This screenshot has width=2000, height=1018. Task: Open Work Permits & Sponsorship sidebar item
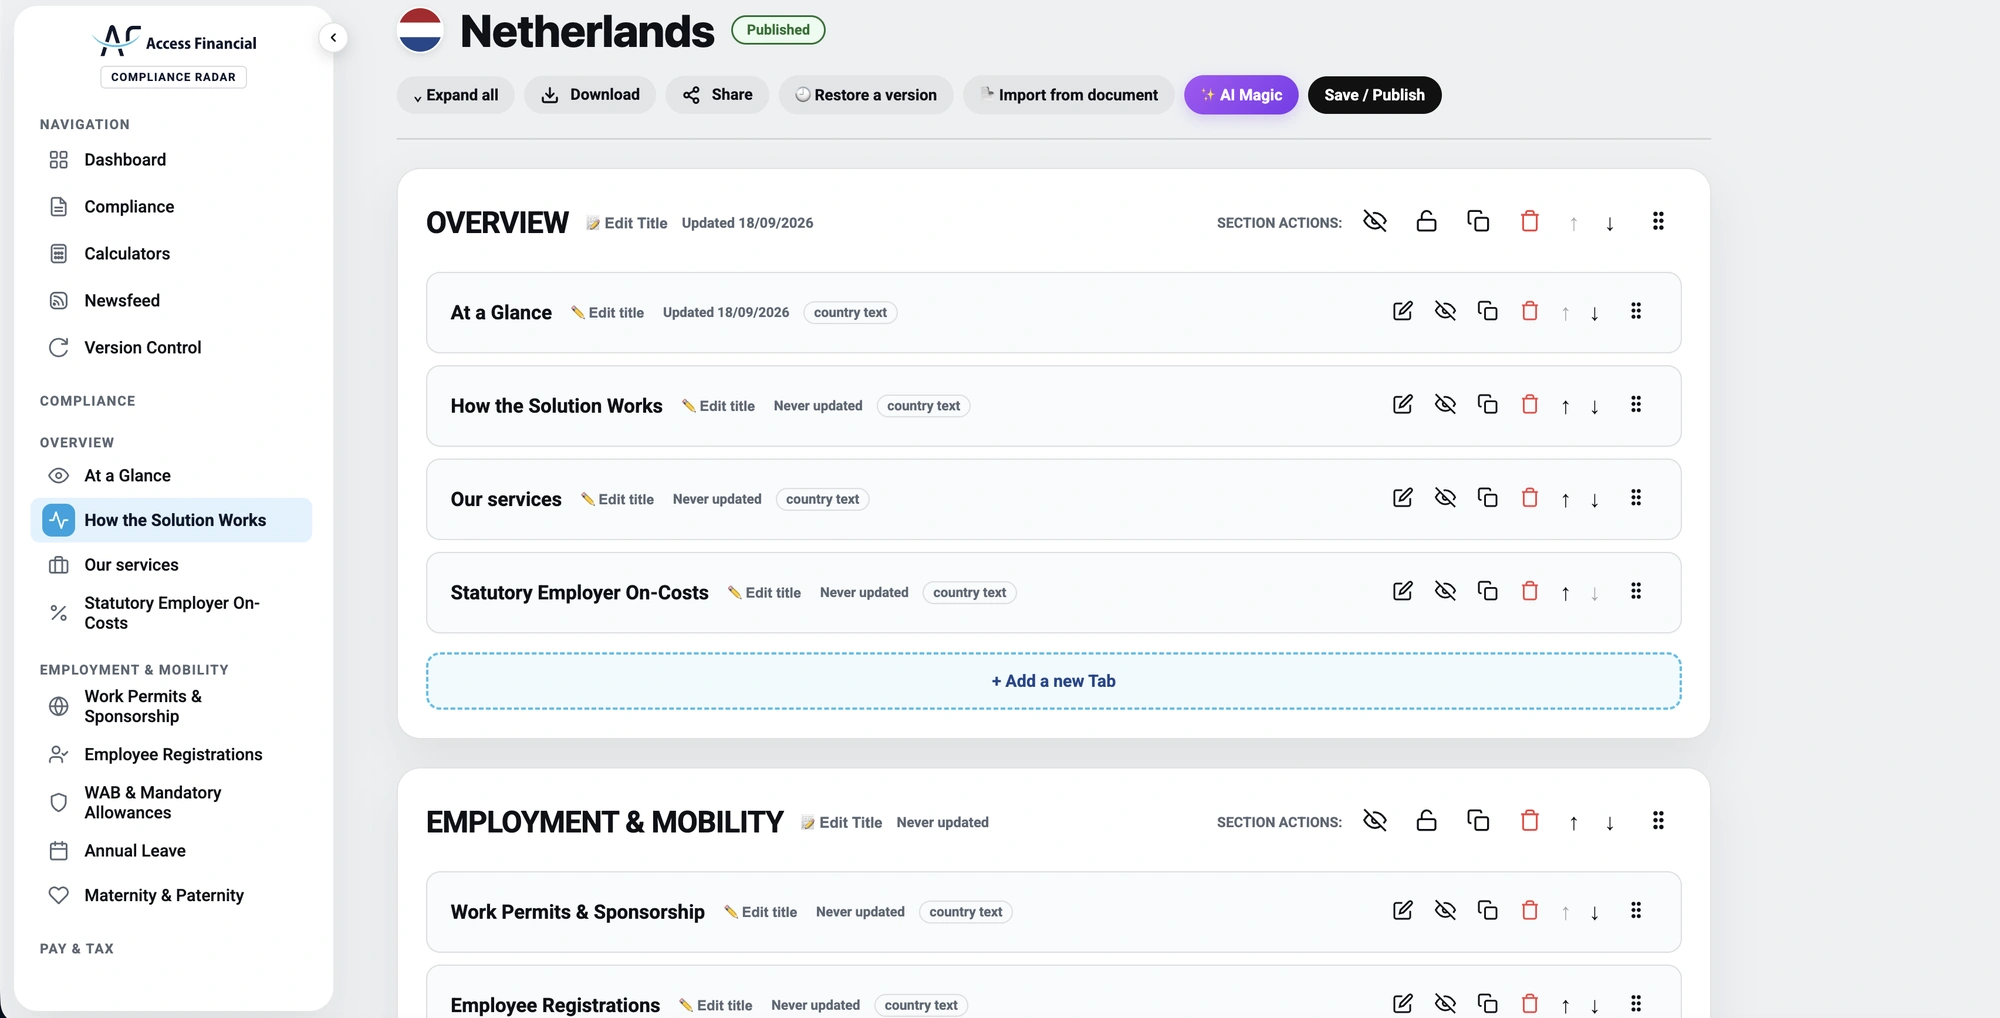[171, 706]
